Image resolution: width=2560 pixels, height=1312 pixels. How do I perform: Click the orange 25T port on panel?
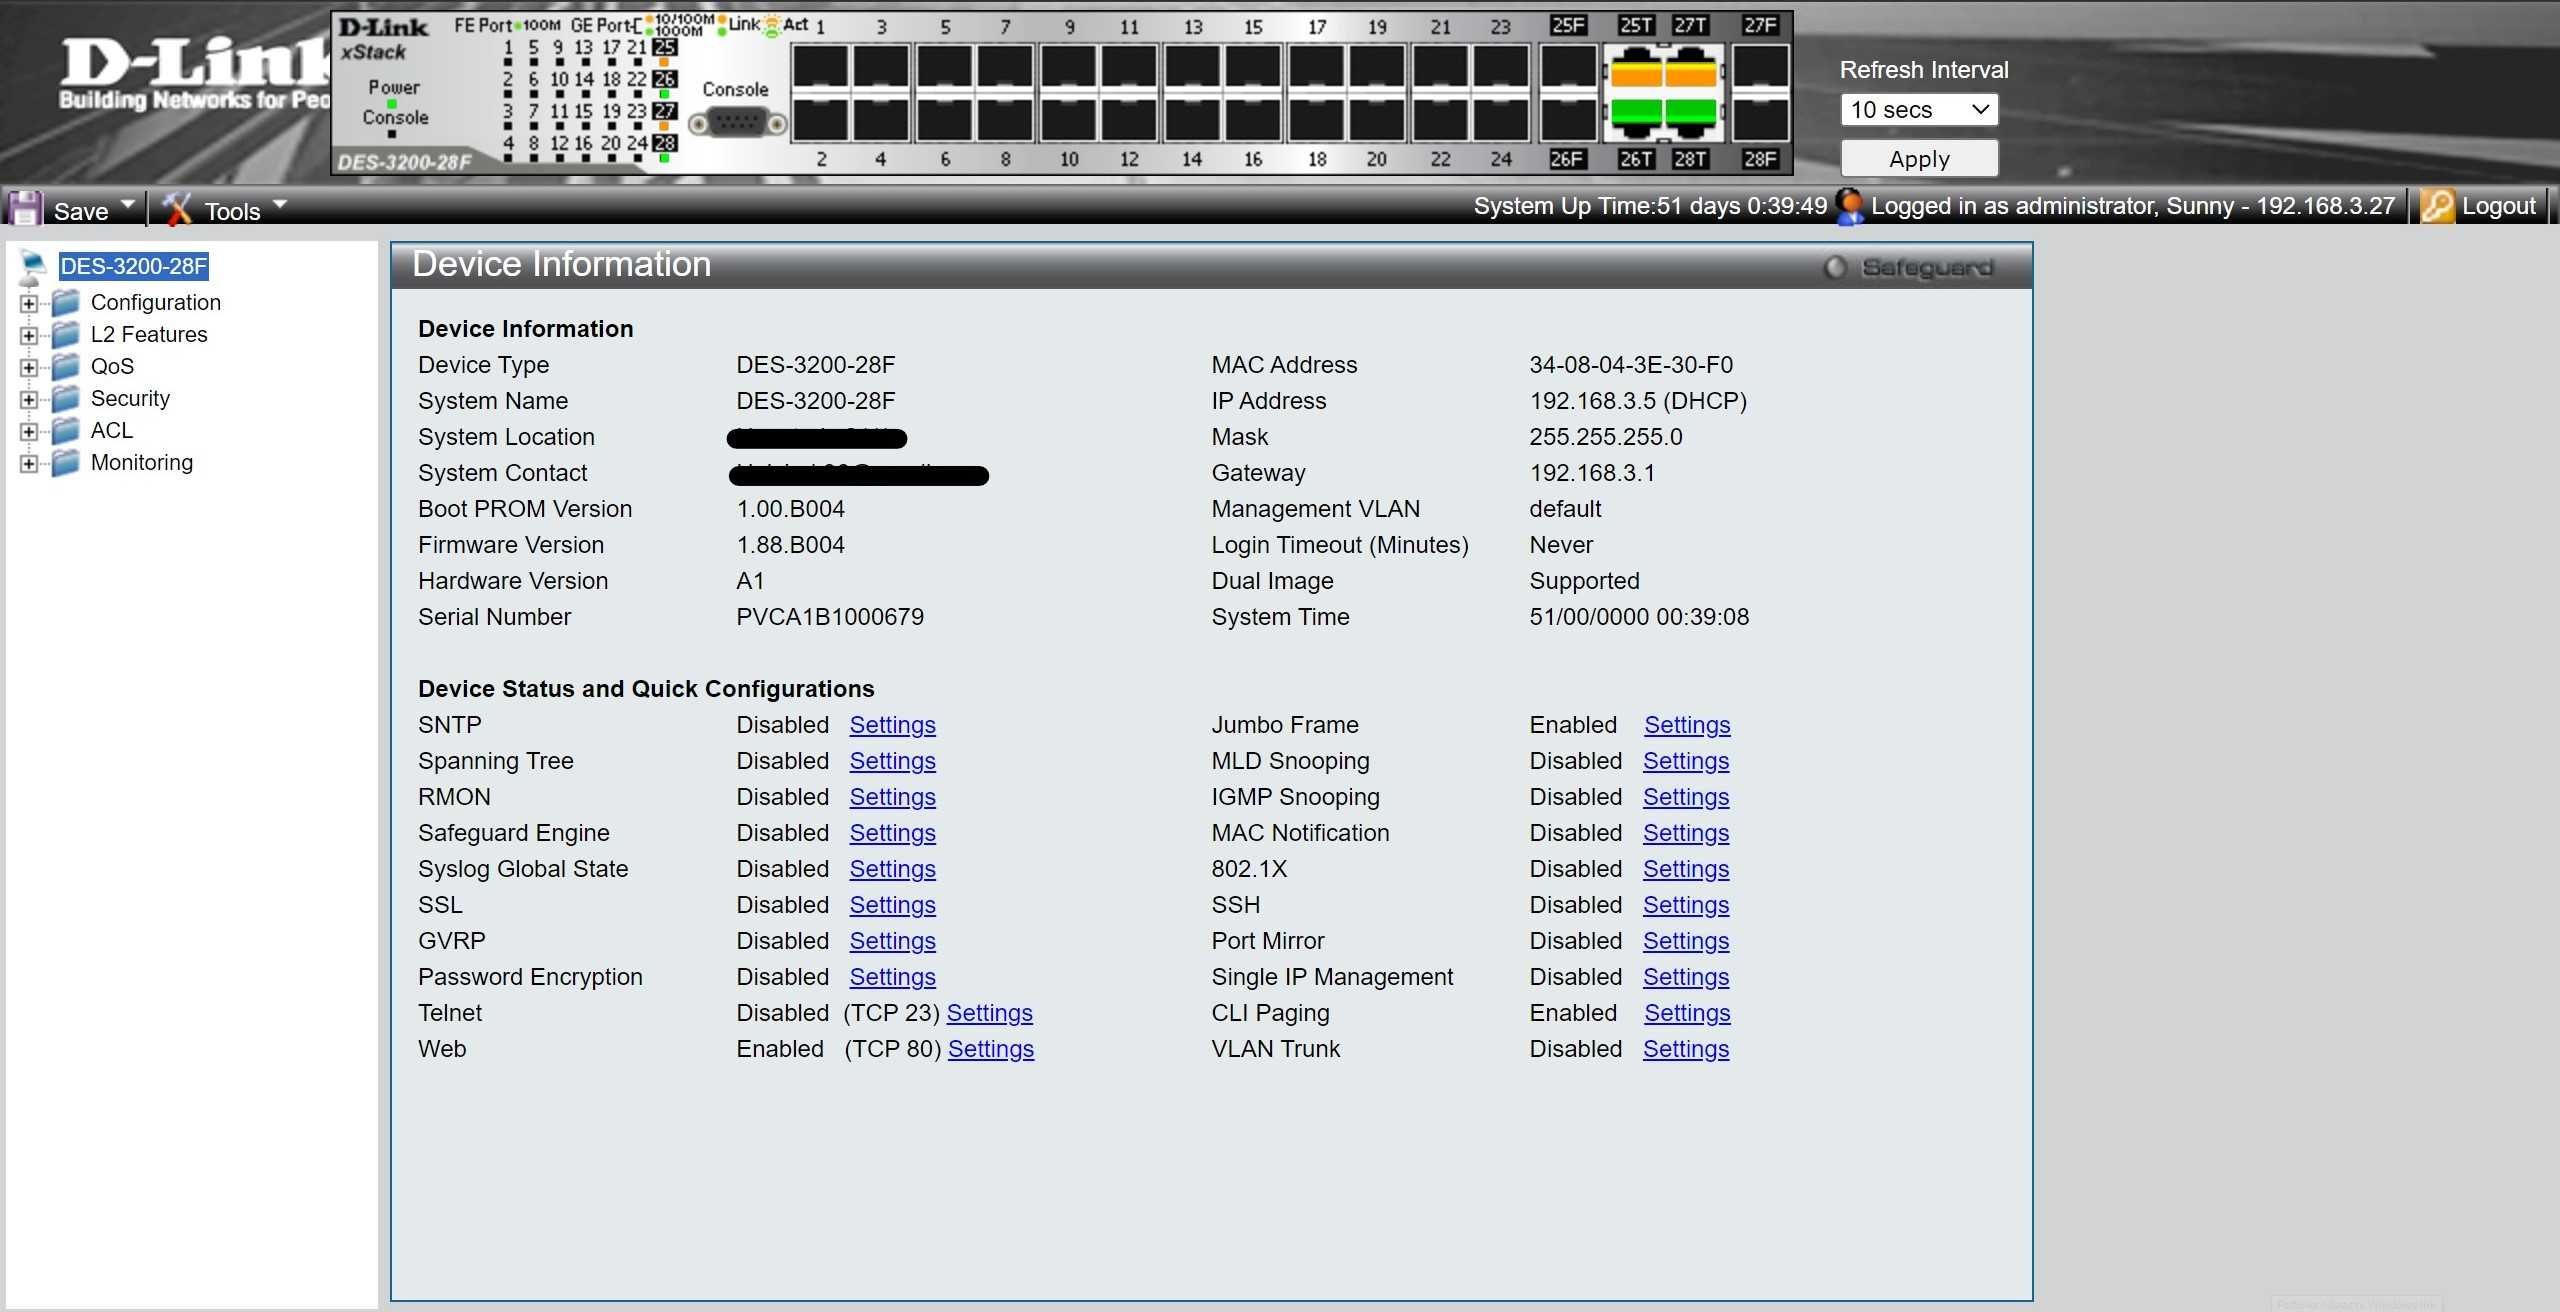tap(1635, 70)
